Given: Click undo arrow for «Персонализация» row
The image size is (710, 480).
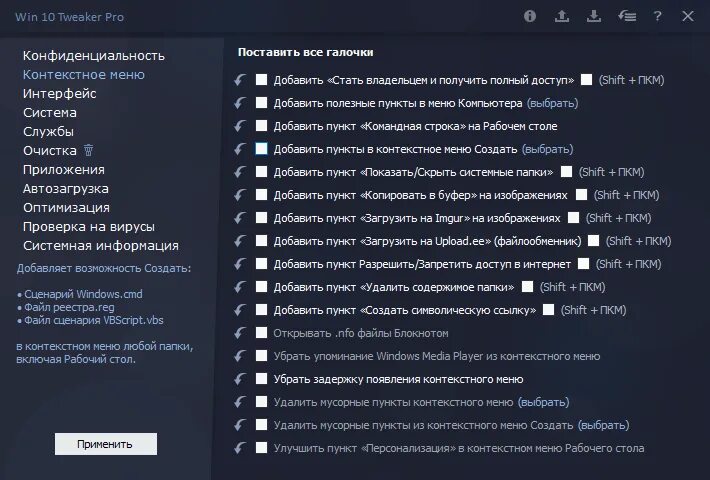Looking at the screenshot, I should pos(240,448).
